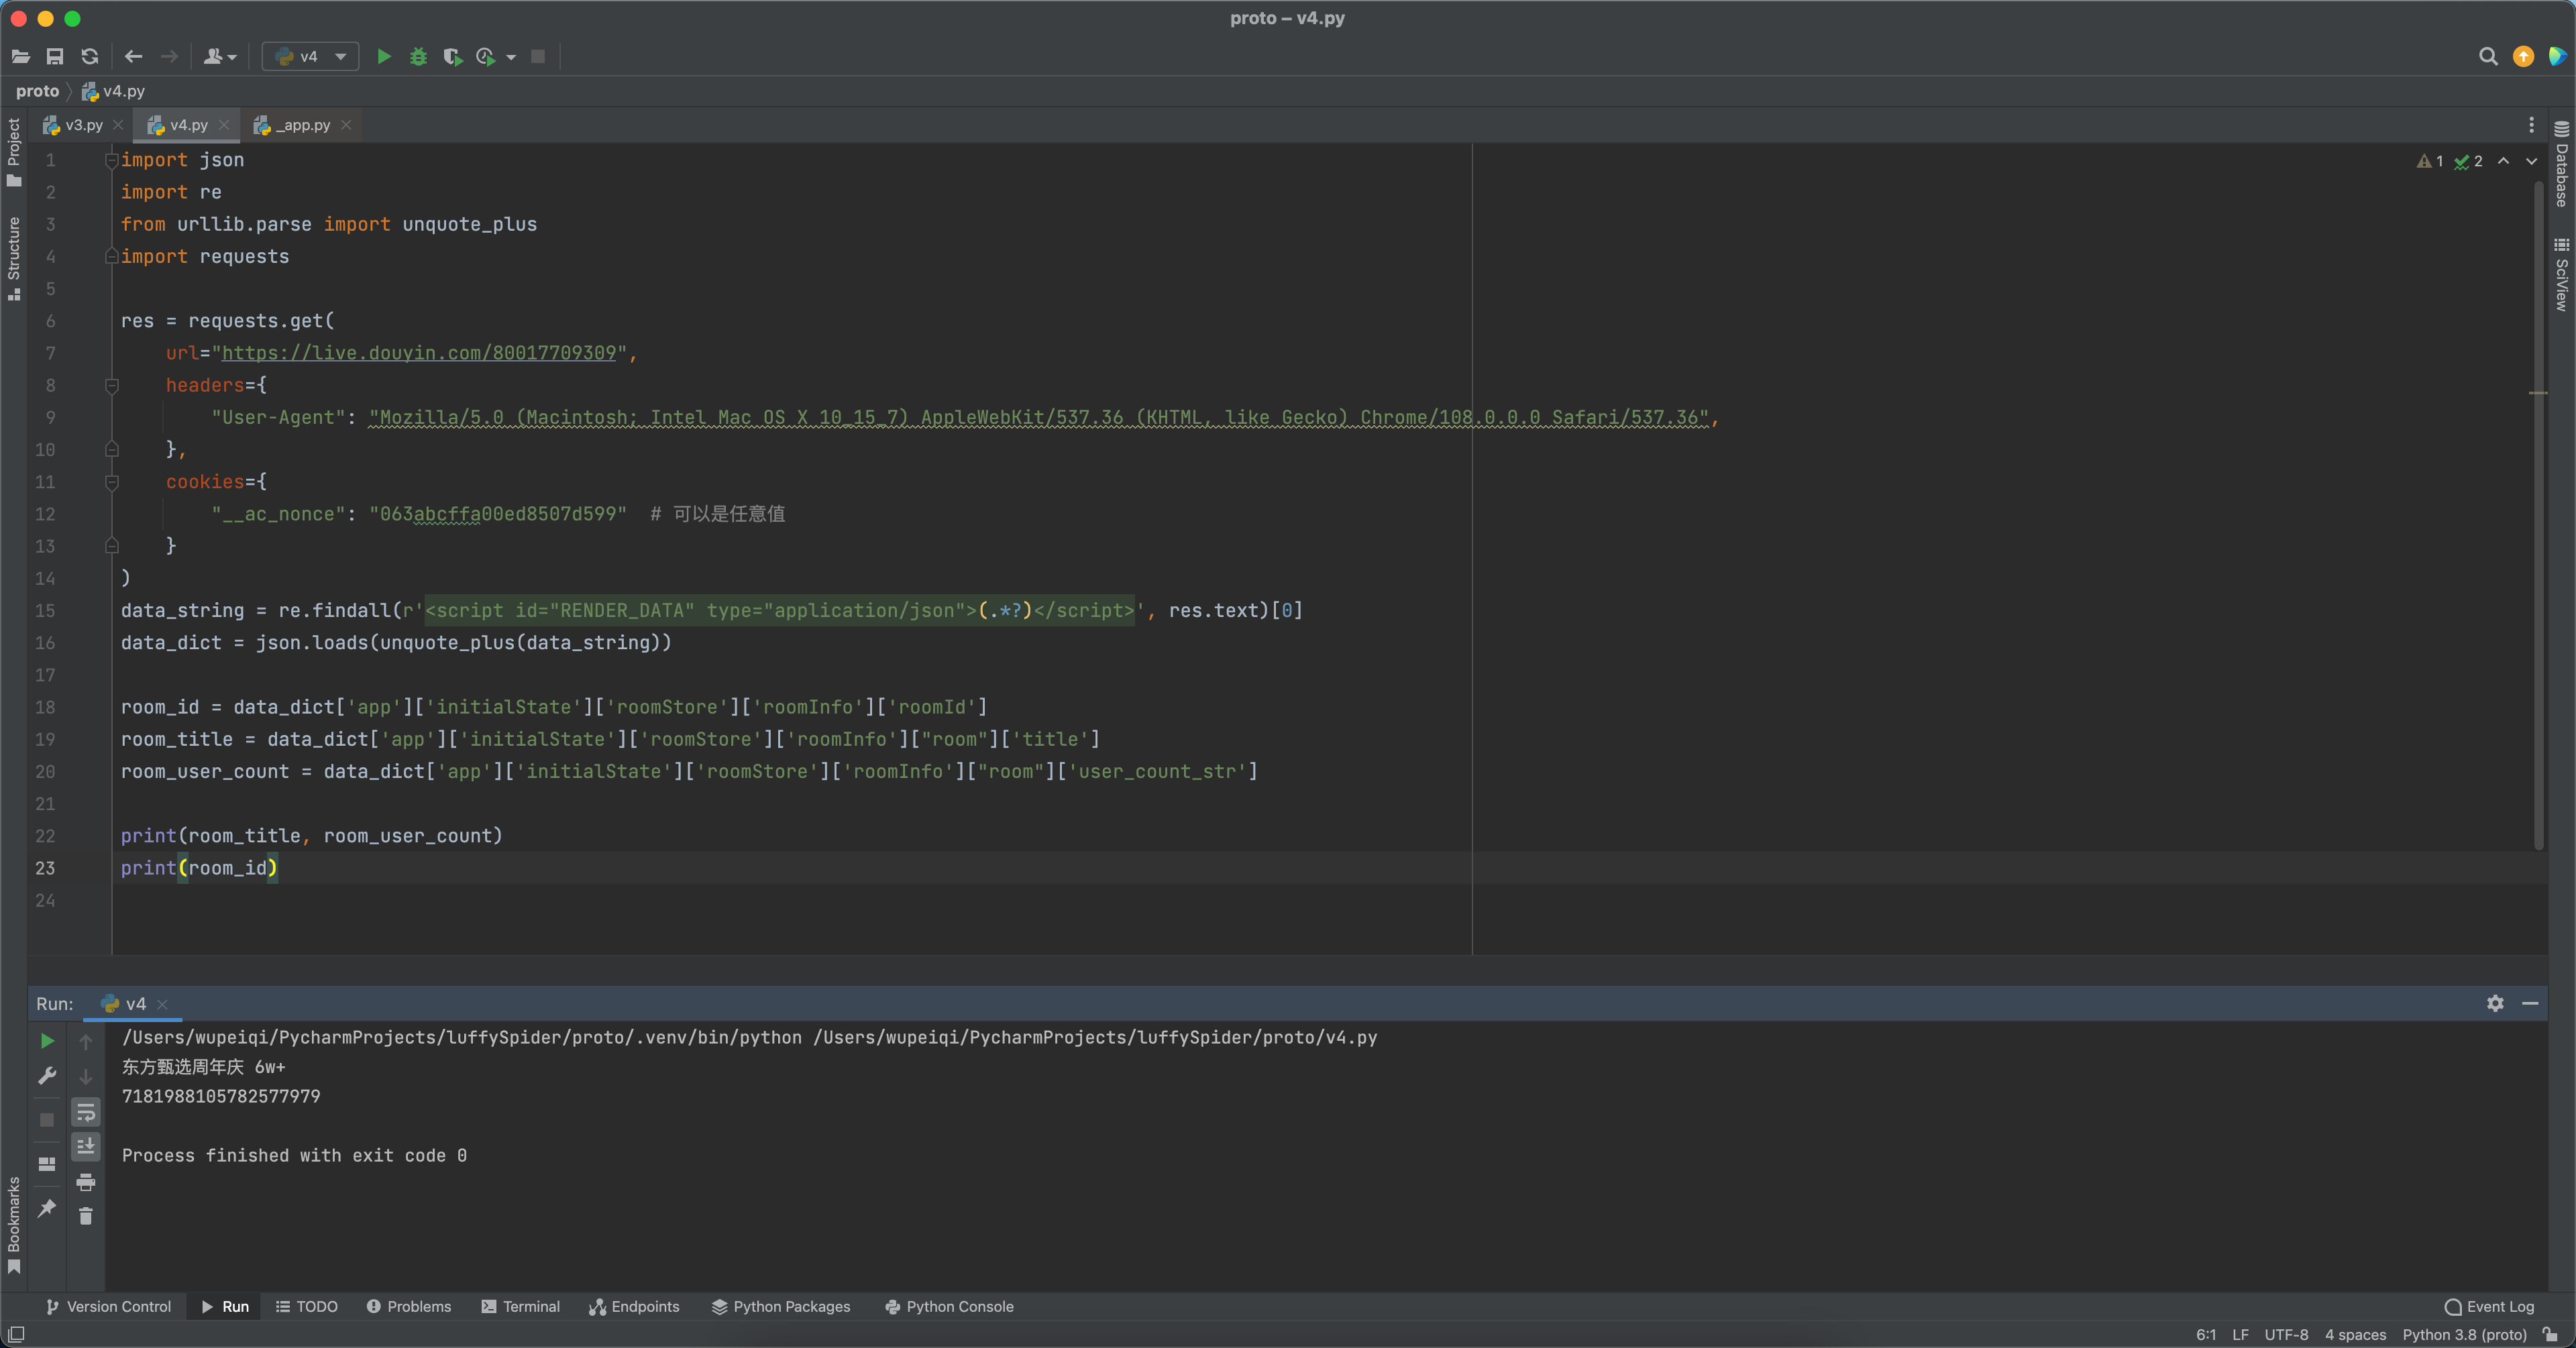Open the Endpoints tool window
The height and width of the screenshot is (1348, 2576).
[634, 1307]
